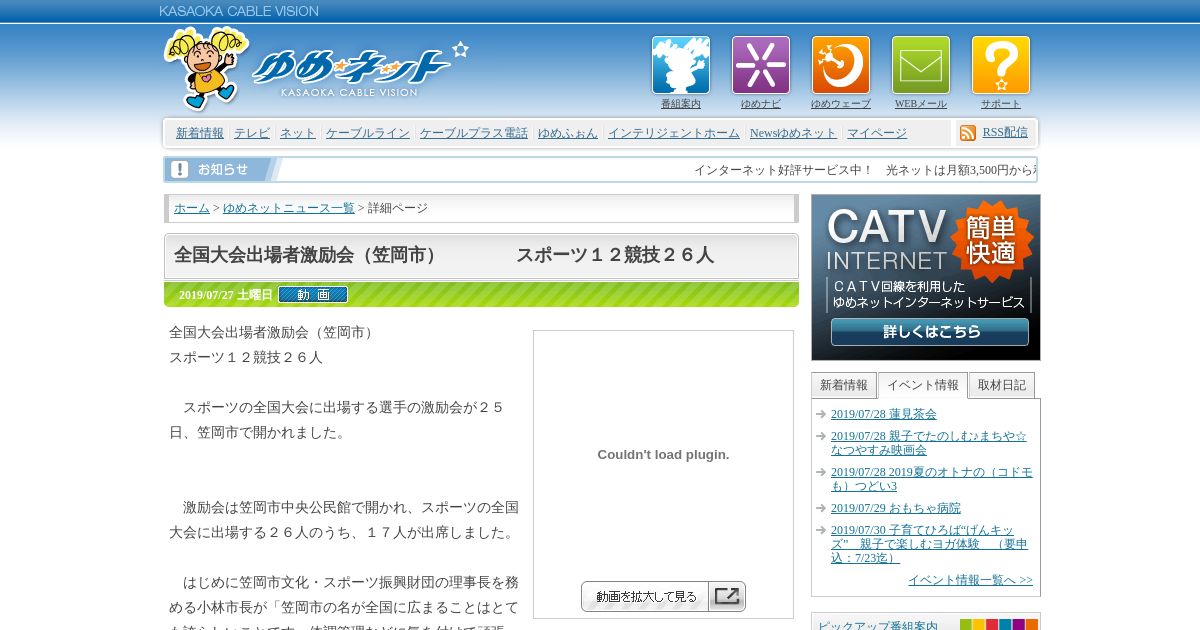Click the scrolling news ticker text
The height and width of the screenshot is (630, 1200).
point(865,170)
